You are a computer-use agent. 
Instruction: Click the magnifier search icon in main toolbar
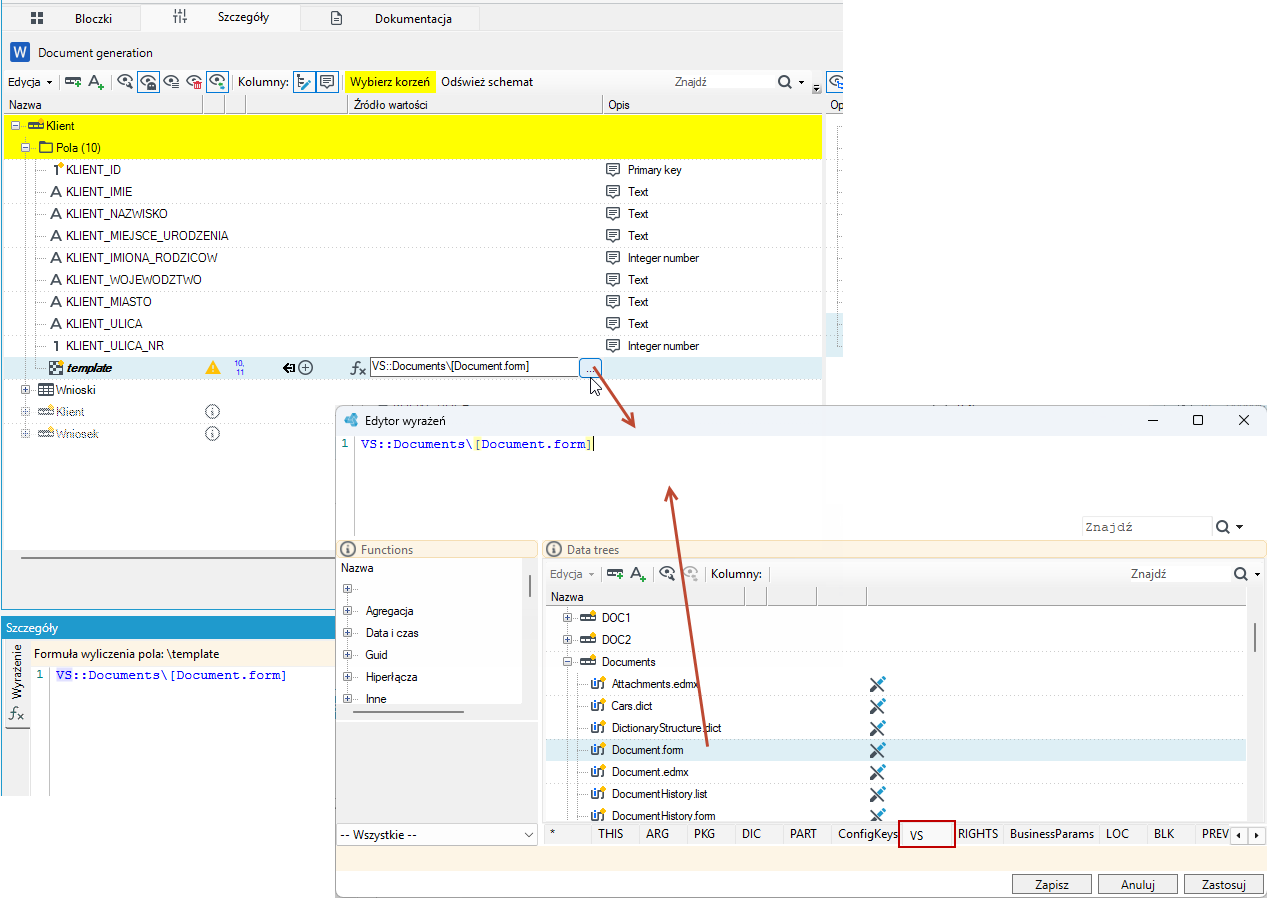785,82
